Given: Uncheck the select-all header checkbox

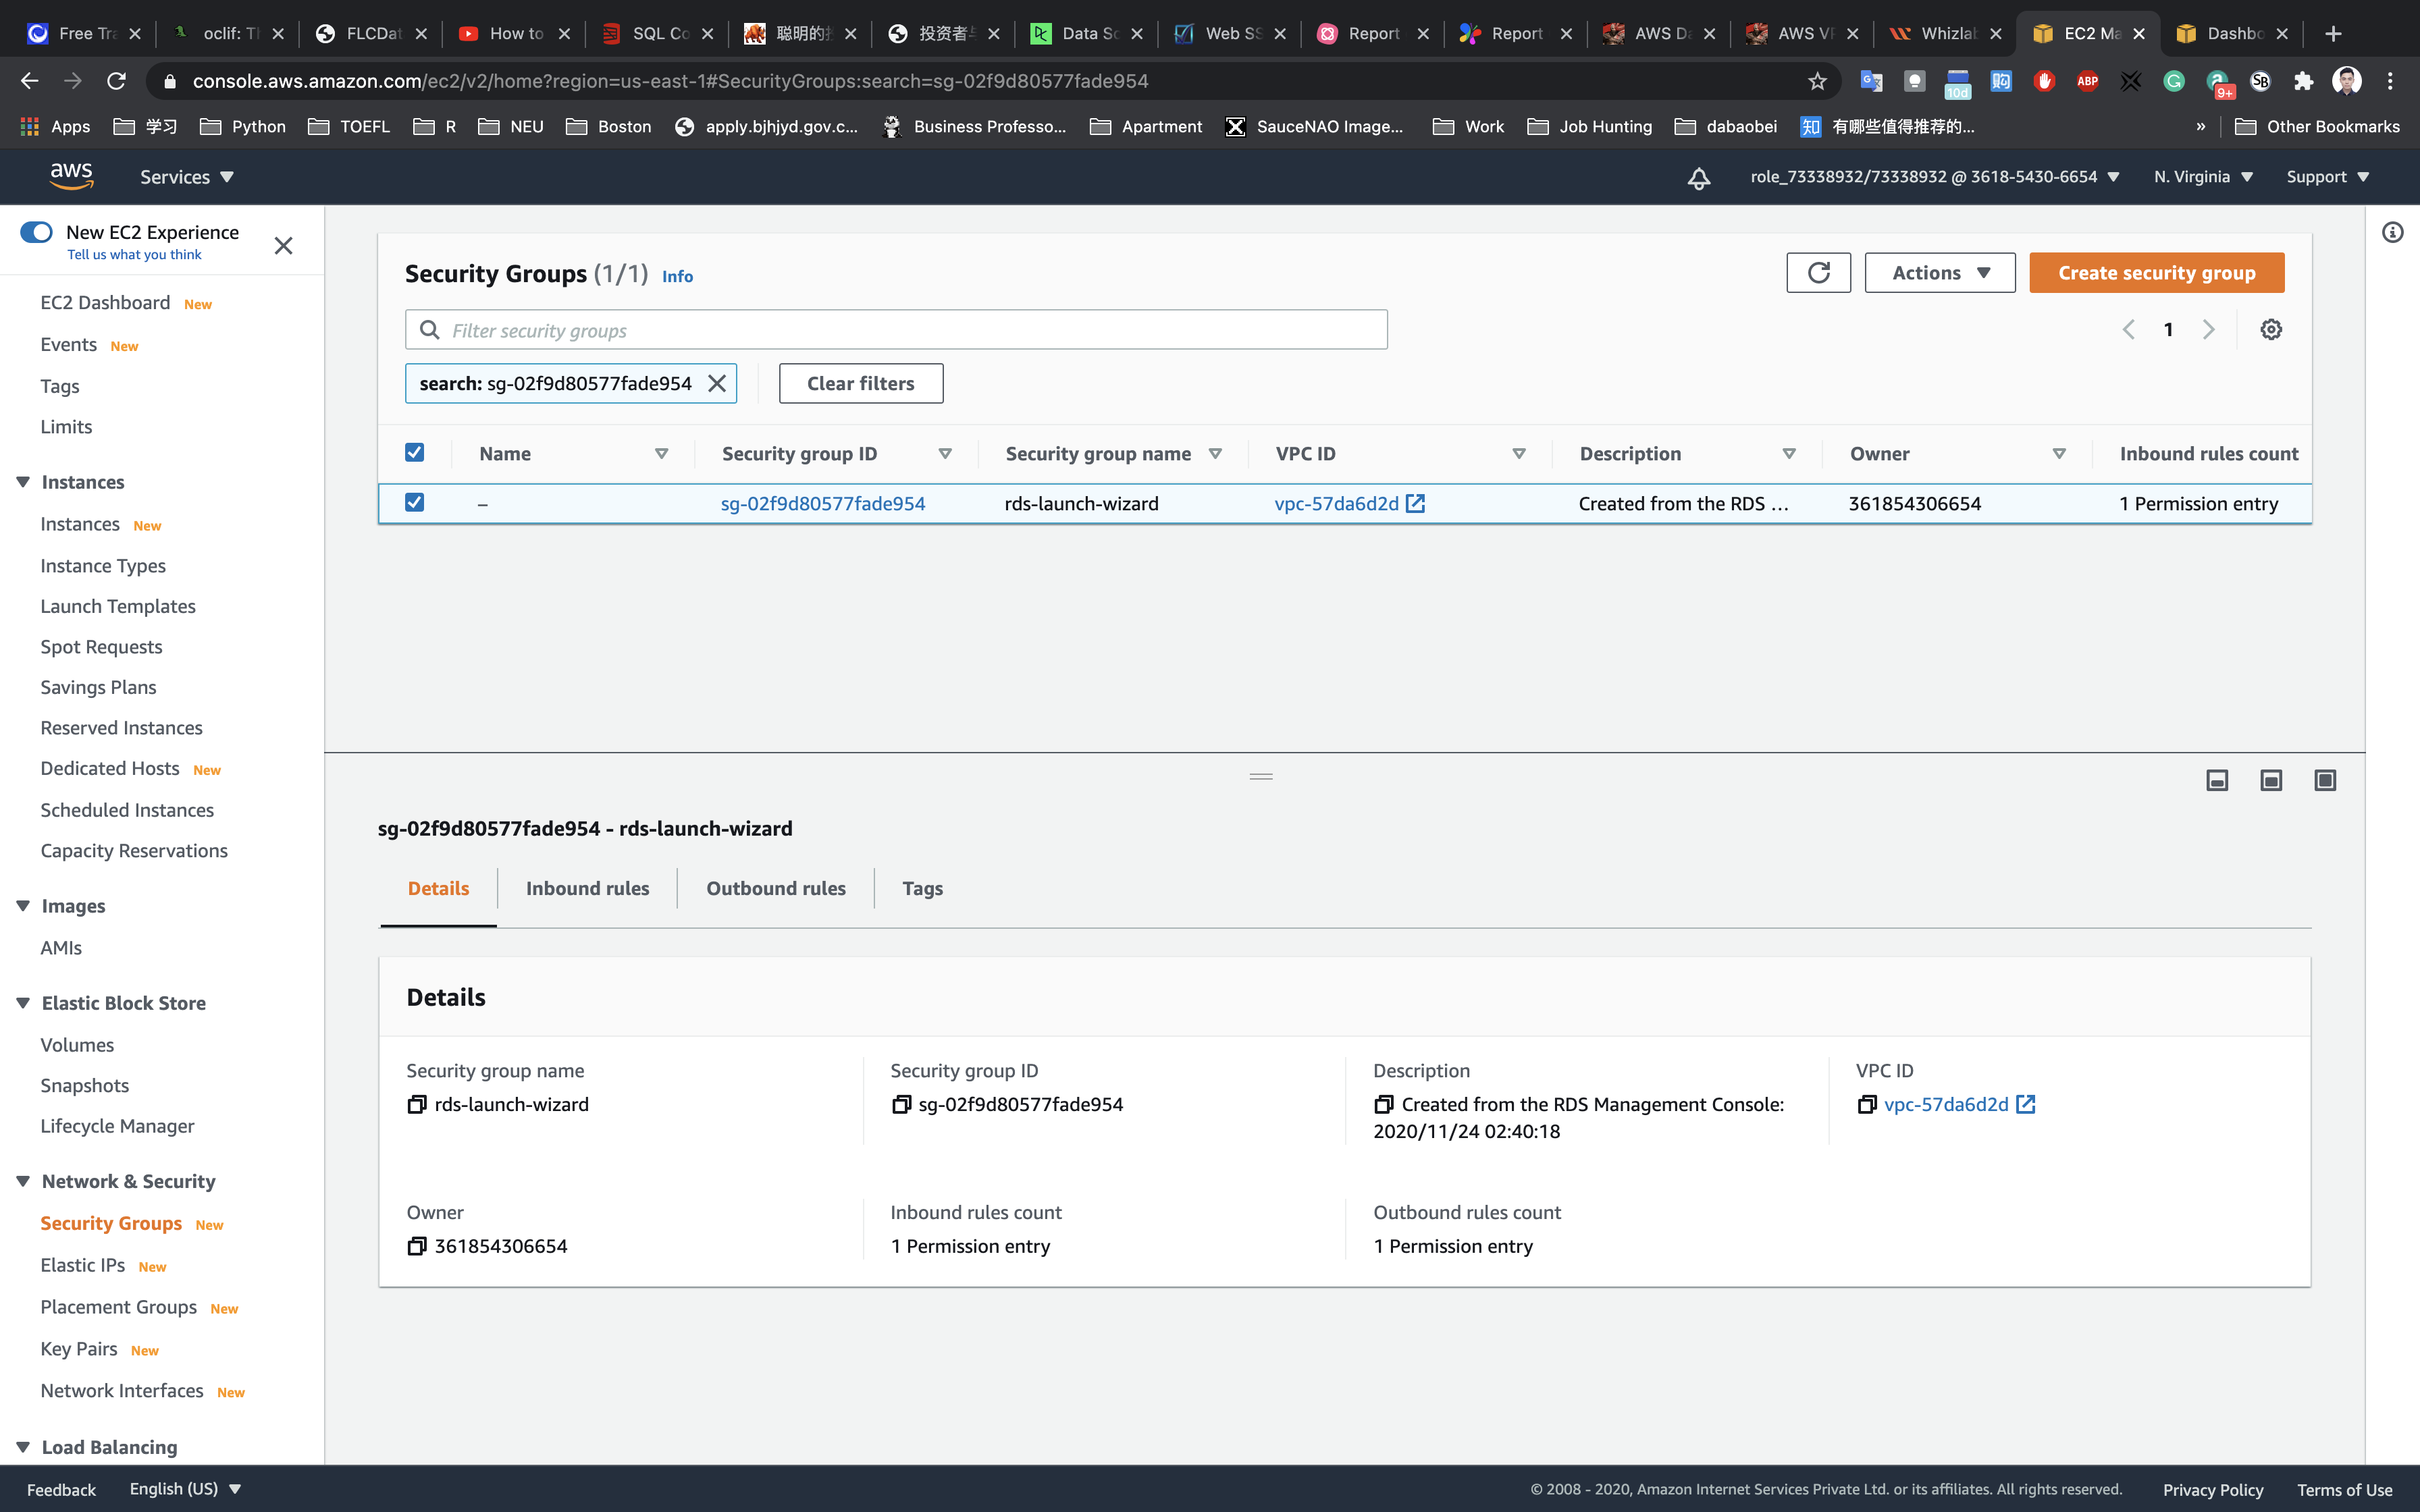Looking at the screenshot, I should (414, 453).
